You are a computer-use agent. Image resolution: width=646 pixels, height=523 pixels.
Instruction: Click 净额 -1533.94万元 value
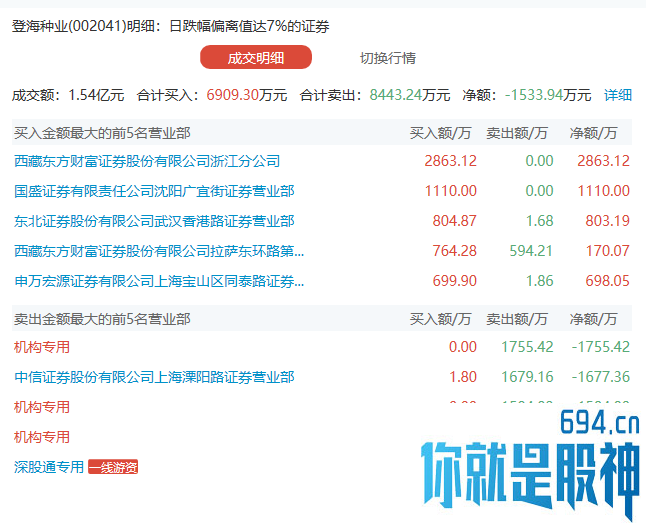coord(548,95)
